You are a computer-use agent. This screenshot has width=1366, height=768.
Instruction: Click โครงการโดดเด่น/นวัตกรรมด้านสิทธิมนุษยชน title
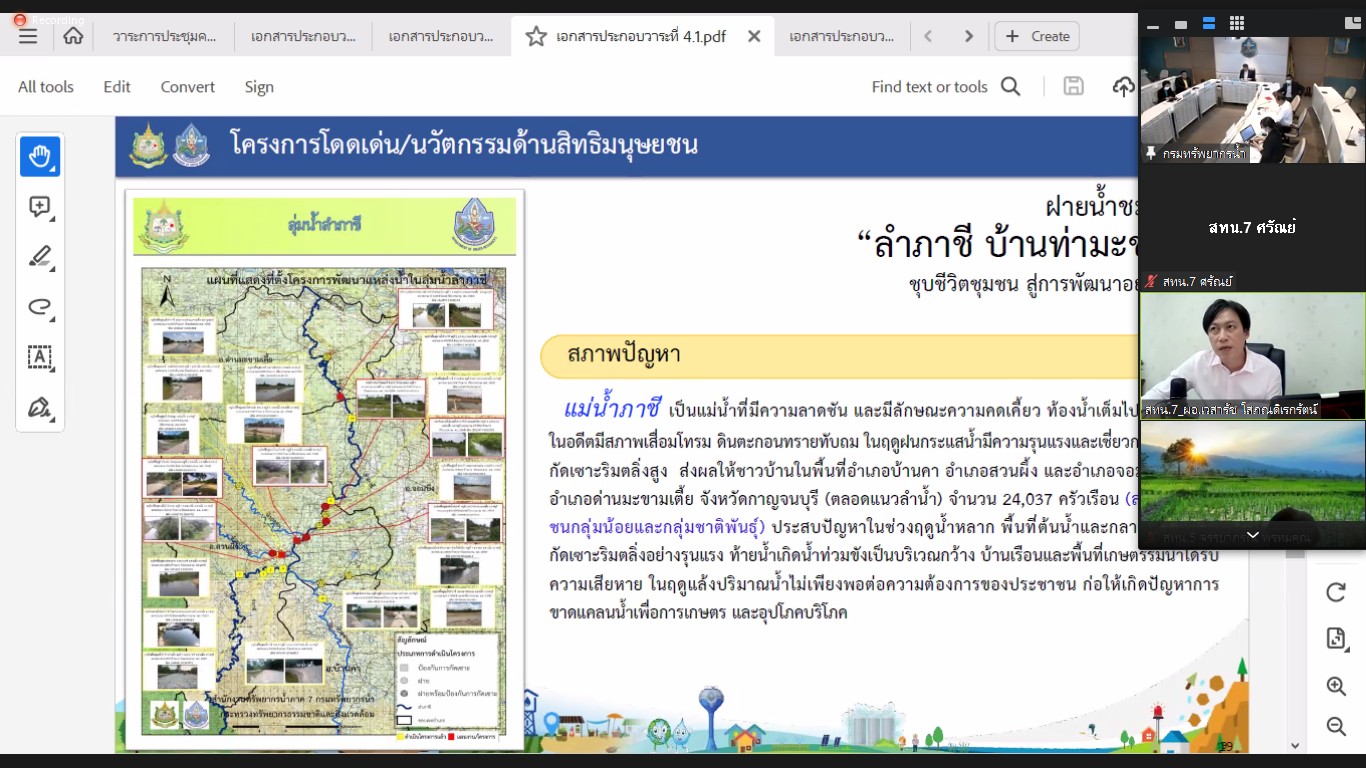tap(463, 145)
